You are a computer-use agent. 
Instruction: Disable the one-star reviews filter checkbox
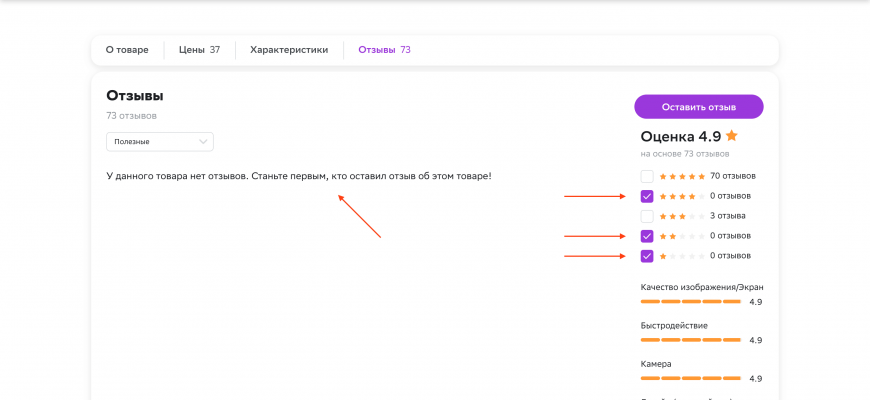[x=647, y=256]
